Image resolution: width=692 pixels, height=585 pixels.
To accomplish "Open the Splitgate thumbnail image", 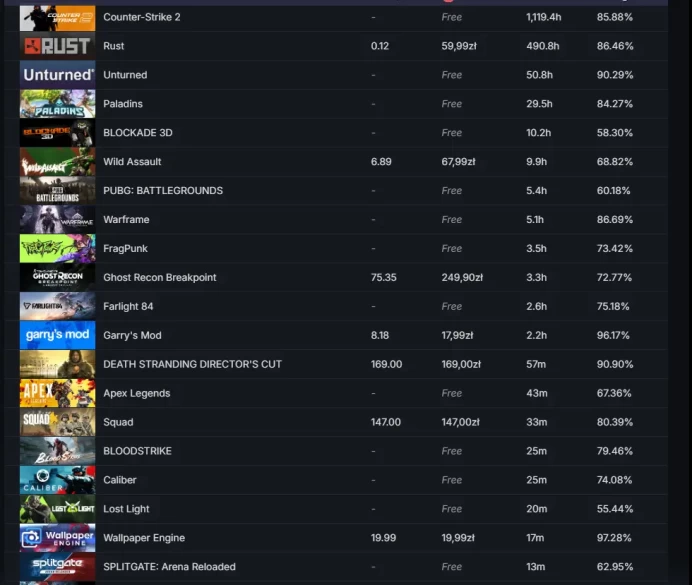I will [x=57, y=567].
